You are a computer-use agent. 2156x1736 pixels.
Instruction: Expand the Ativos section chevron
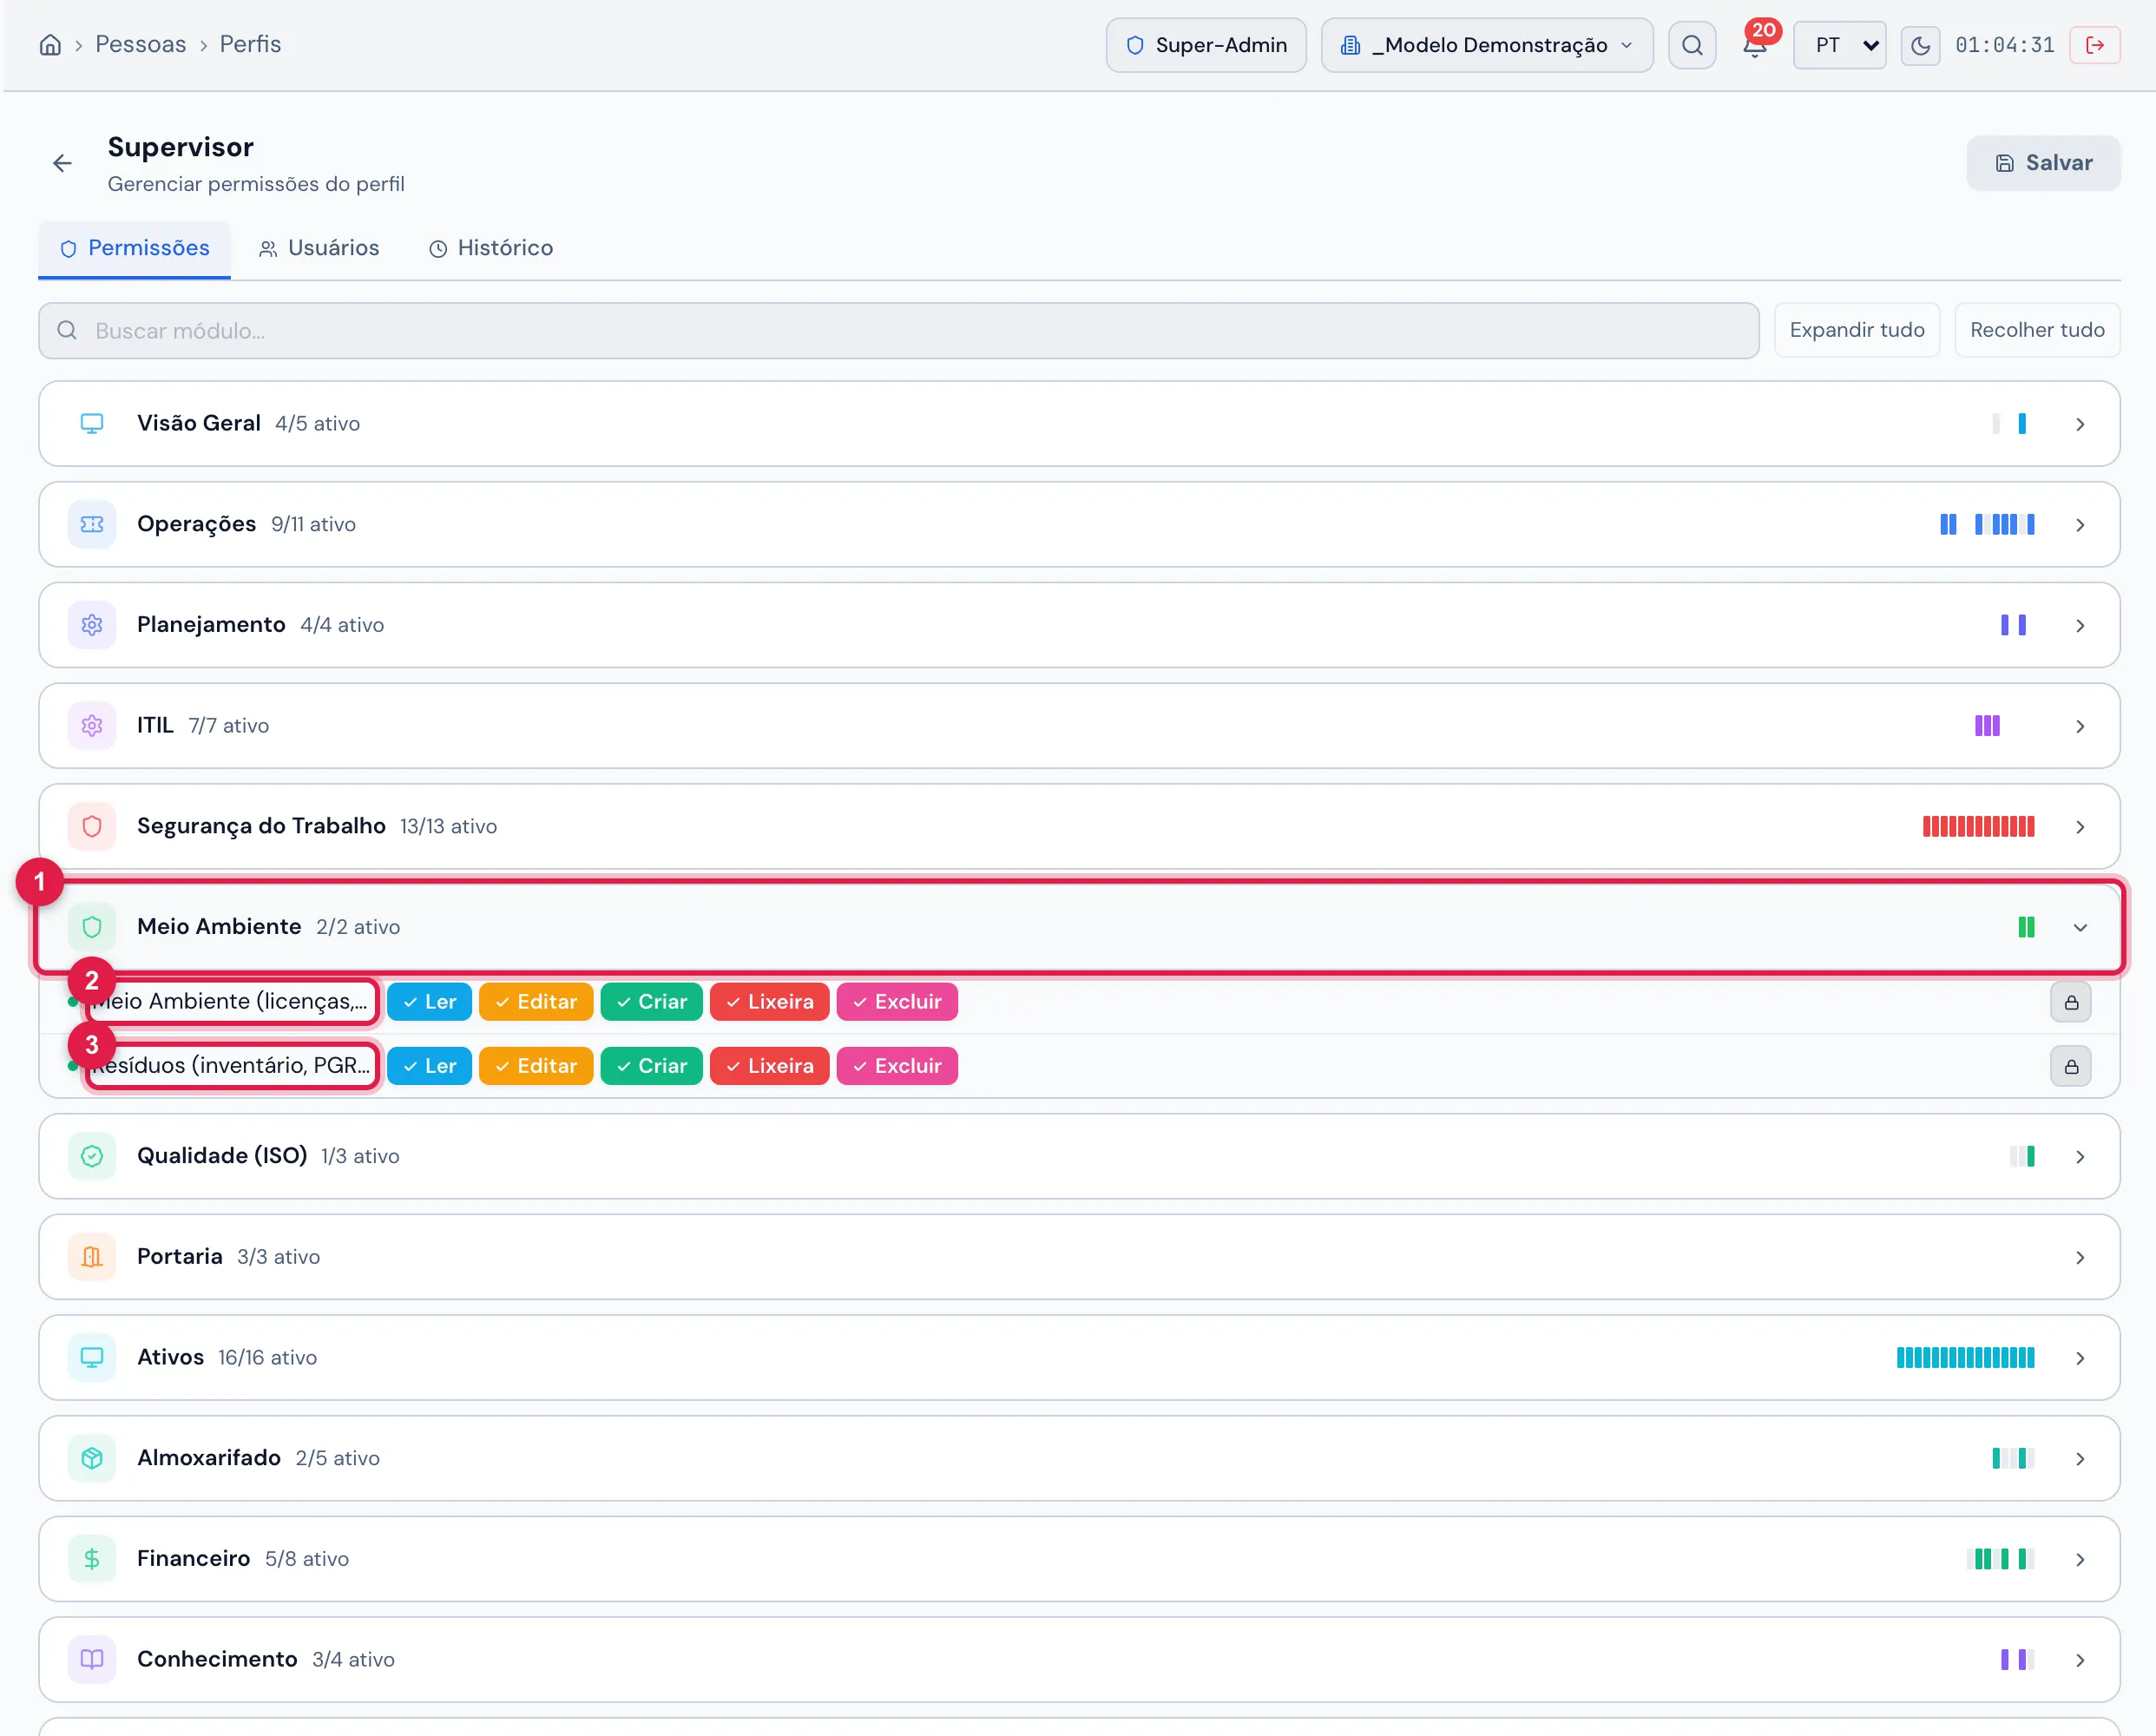[2080, 1358]
